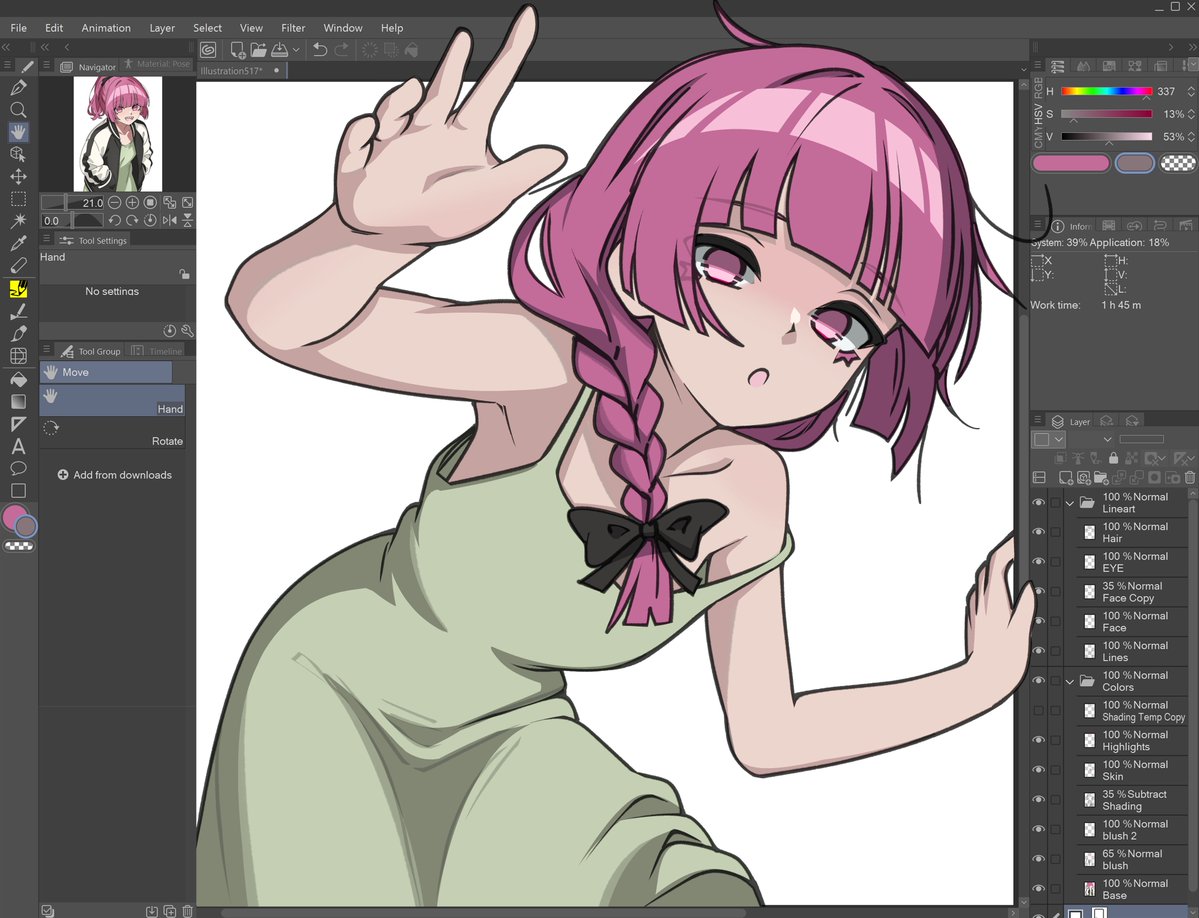The height and width of the screenshot is (918, 1199).
Task: Select the Gradient tool
Action: (18, 401)
